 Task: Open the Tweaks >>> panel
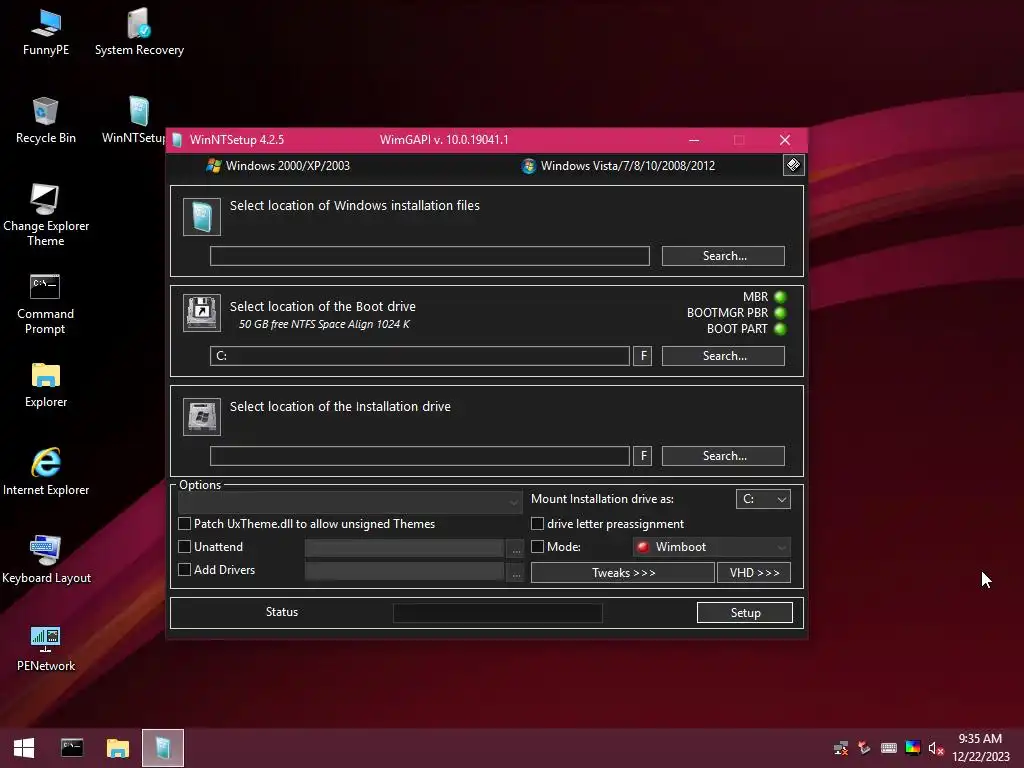pyautogui.click(x=622, y=573)
